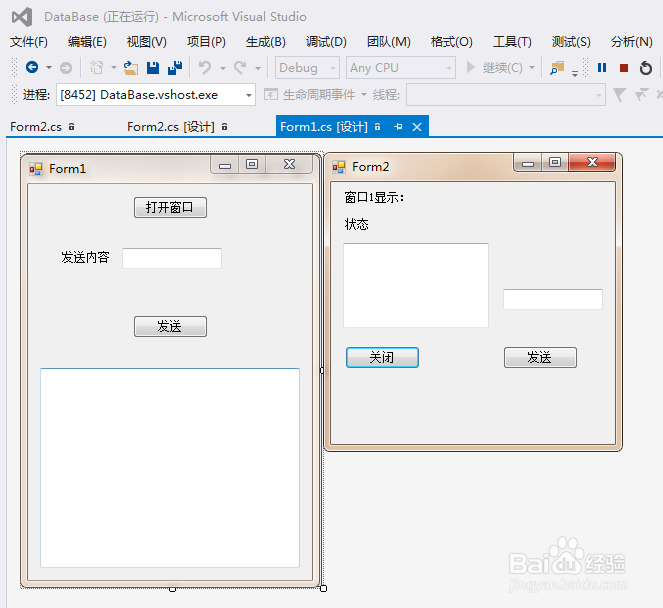
Task: Click the thread filter funnel icon
Action: coord(619,95)
